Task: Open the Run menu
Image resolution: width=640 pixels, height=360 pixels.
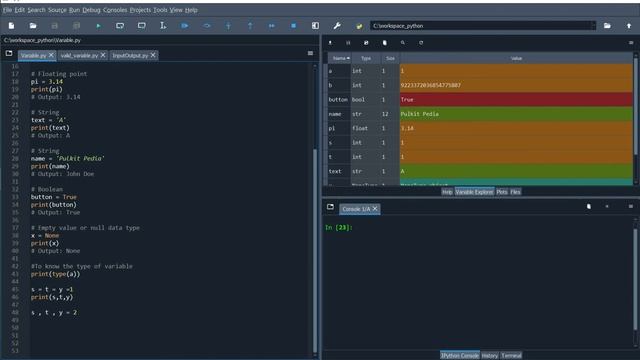Action: pos(74,10)
